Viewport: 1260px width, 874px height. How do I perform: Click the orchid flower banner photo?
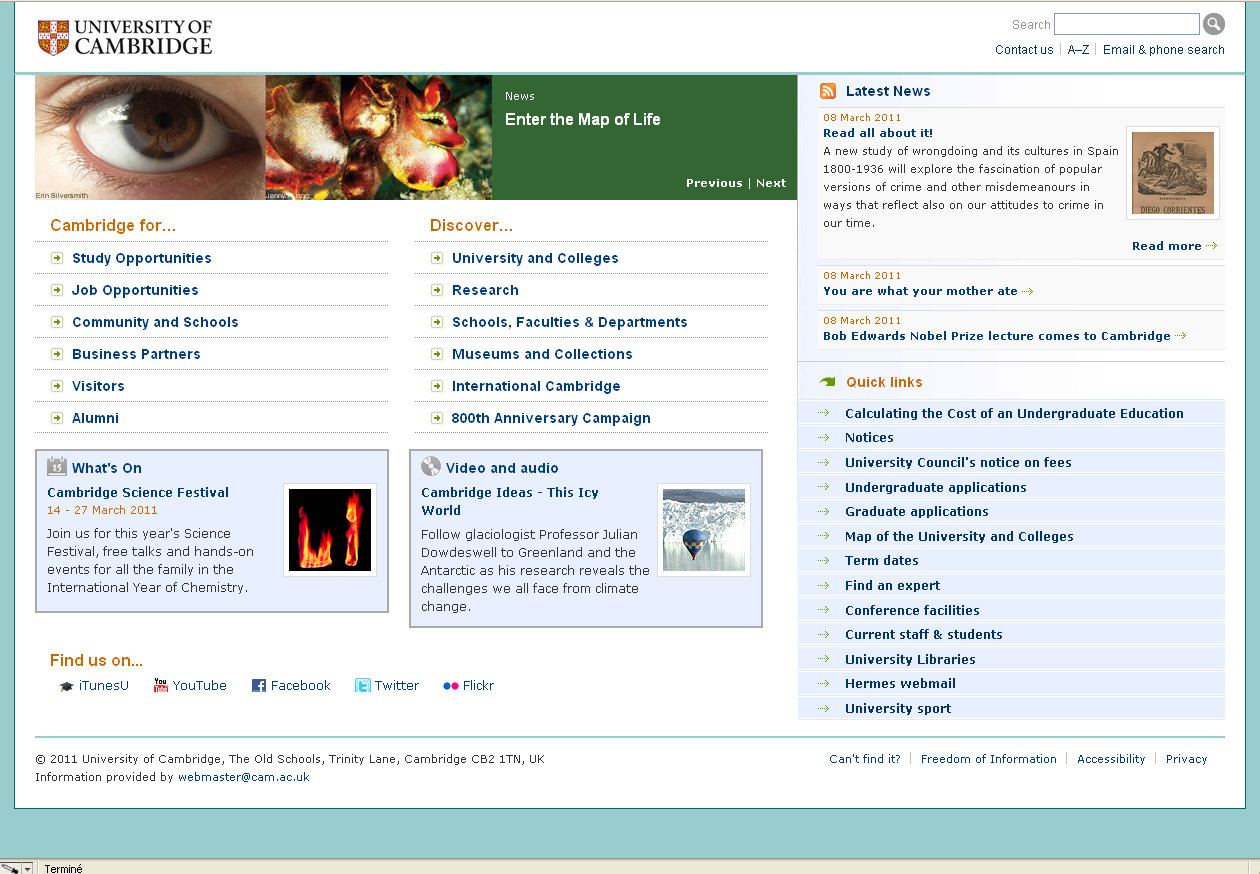379,138
